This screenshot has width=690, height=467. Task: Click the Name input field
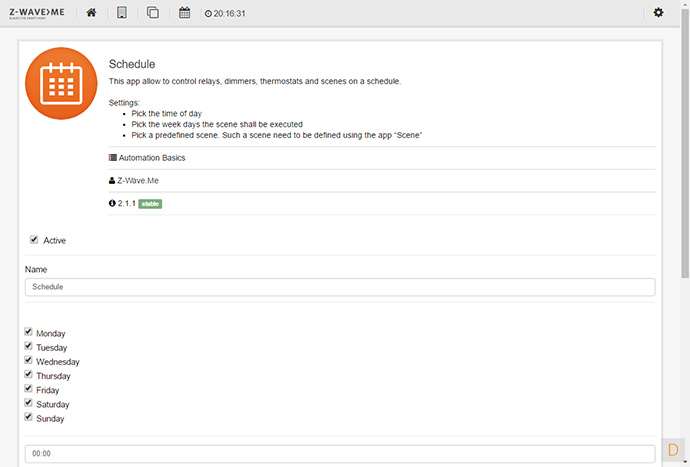340,287
